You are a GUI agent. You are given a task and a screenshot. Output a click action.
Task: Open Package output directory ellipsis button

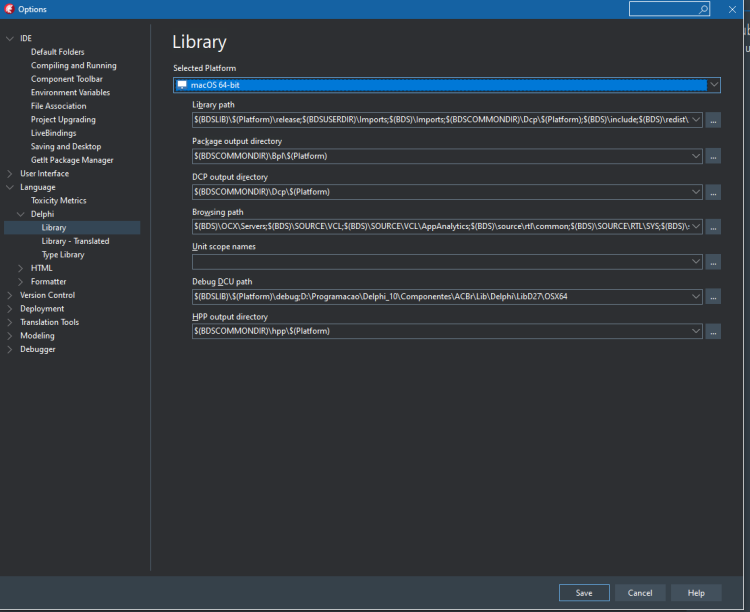713,156
